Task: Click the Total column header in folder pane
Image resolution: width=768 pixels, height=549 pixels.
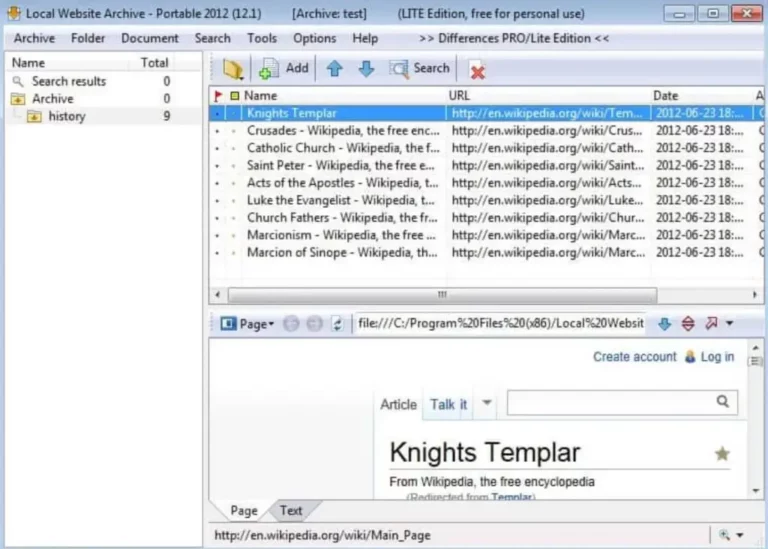Action: coord(154,63)
